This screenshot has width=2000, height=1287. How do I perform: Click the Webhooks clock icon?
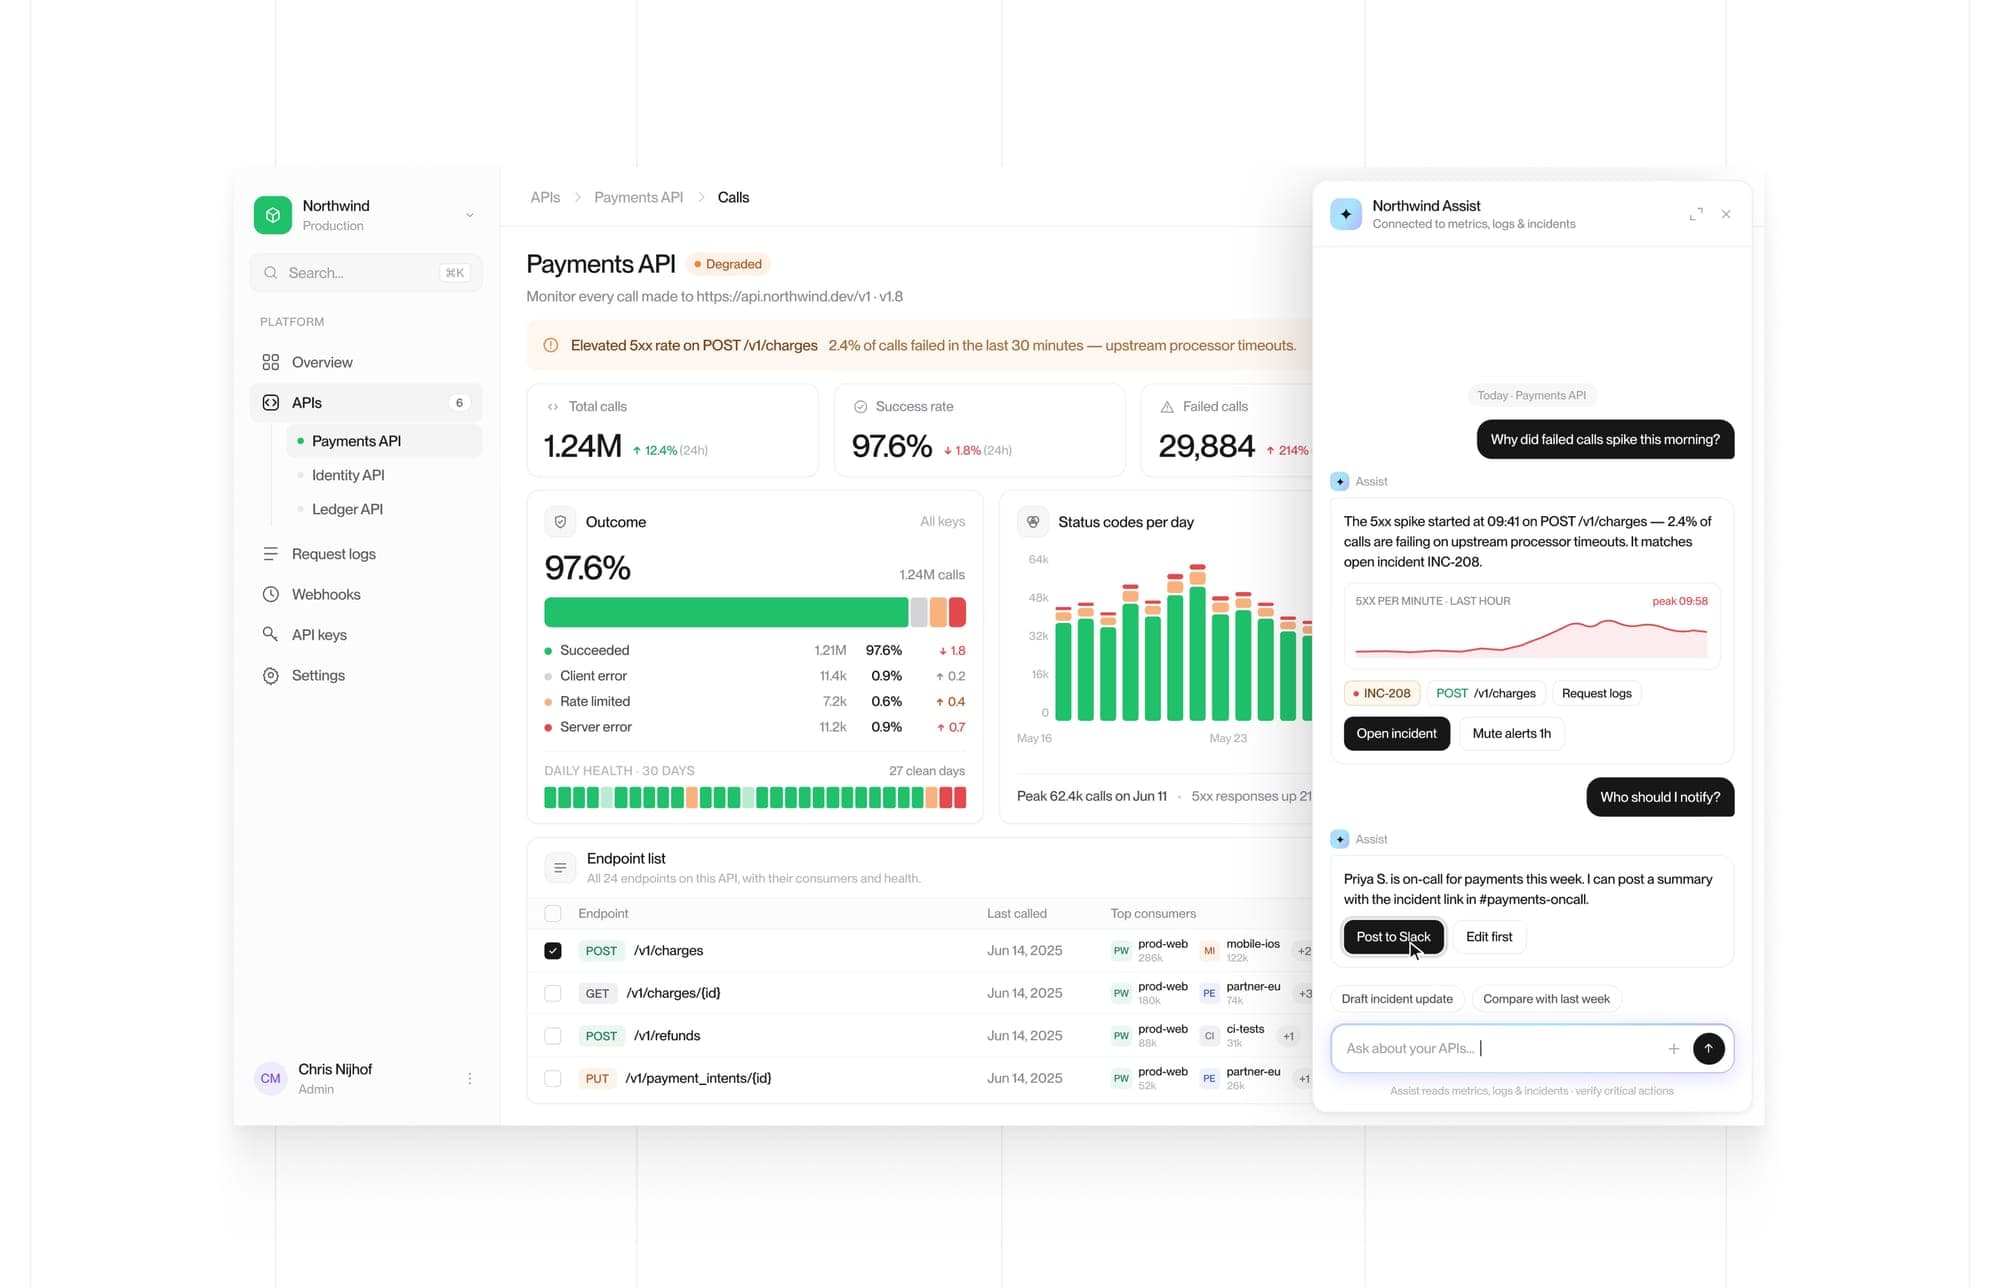[270, 594]
